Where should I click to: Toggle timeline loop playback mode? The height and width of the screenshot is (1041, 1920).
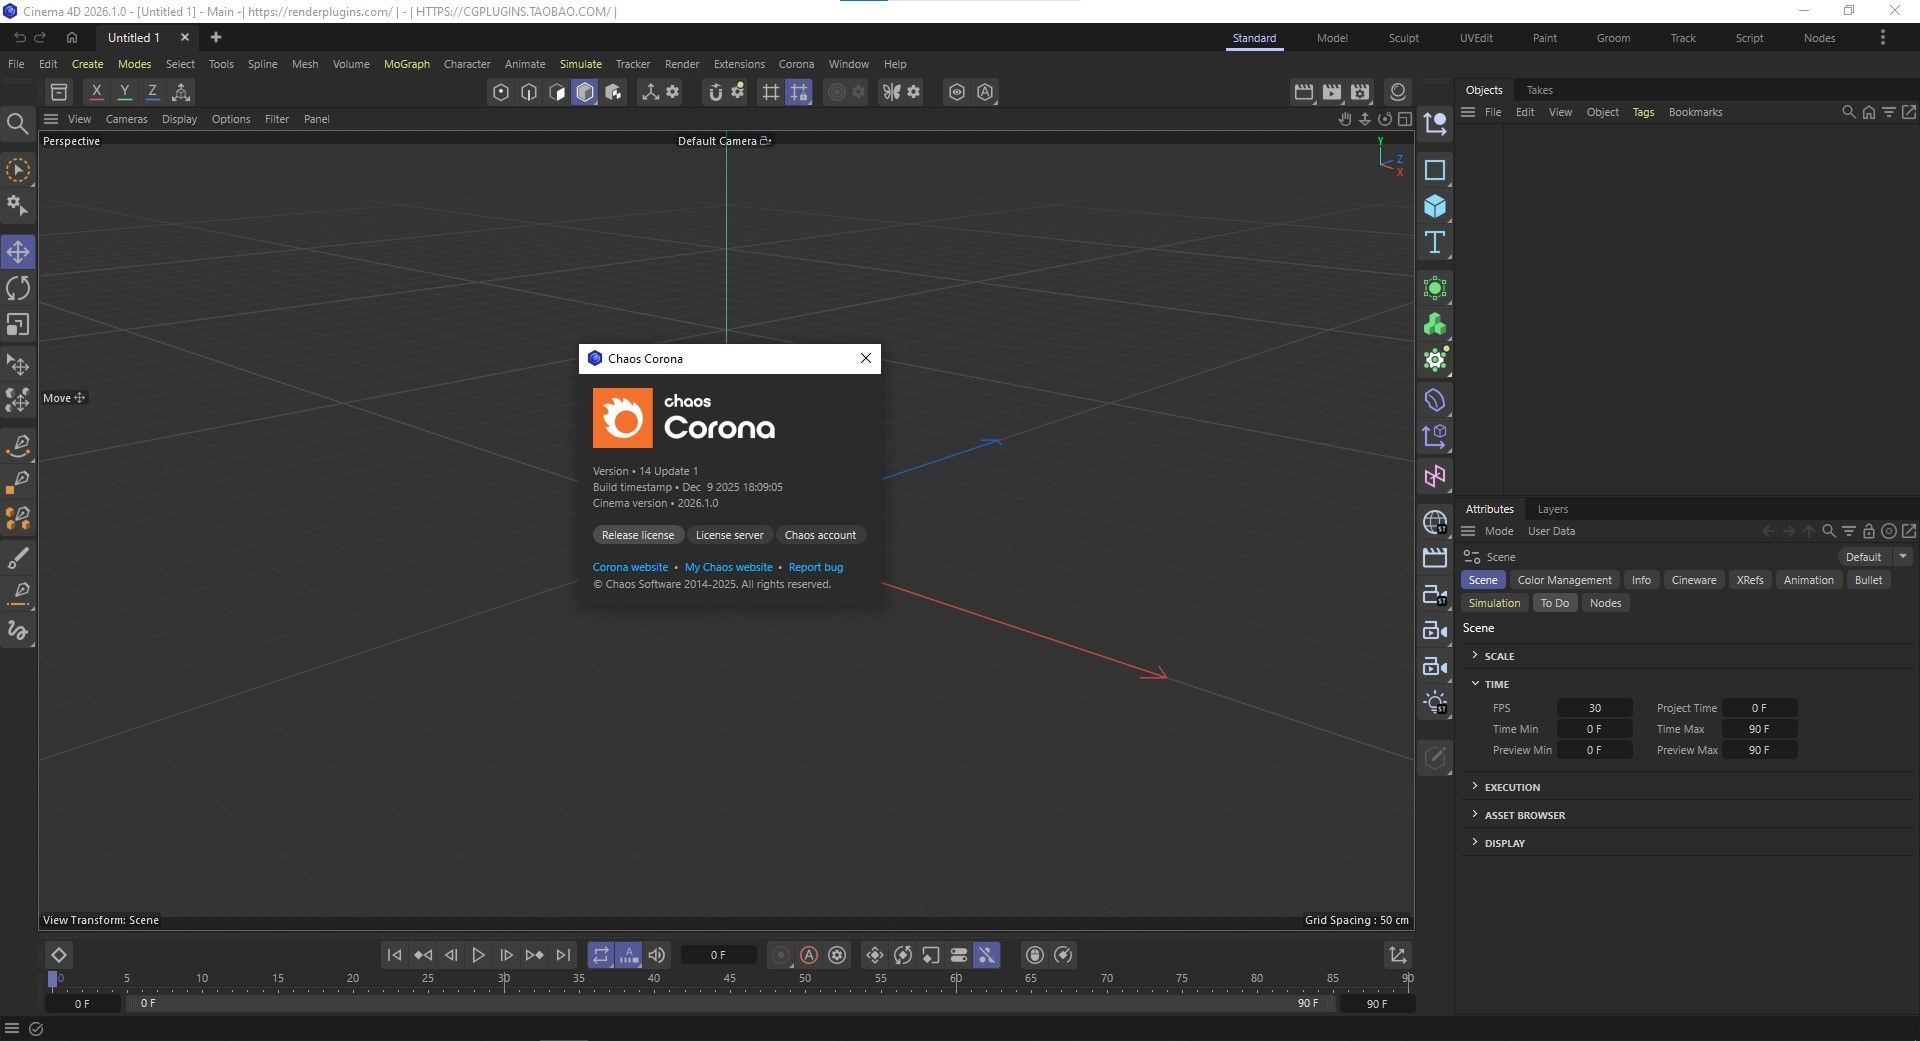600,956
